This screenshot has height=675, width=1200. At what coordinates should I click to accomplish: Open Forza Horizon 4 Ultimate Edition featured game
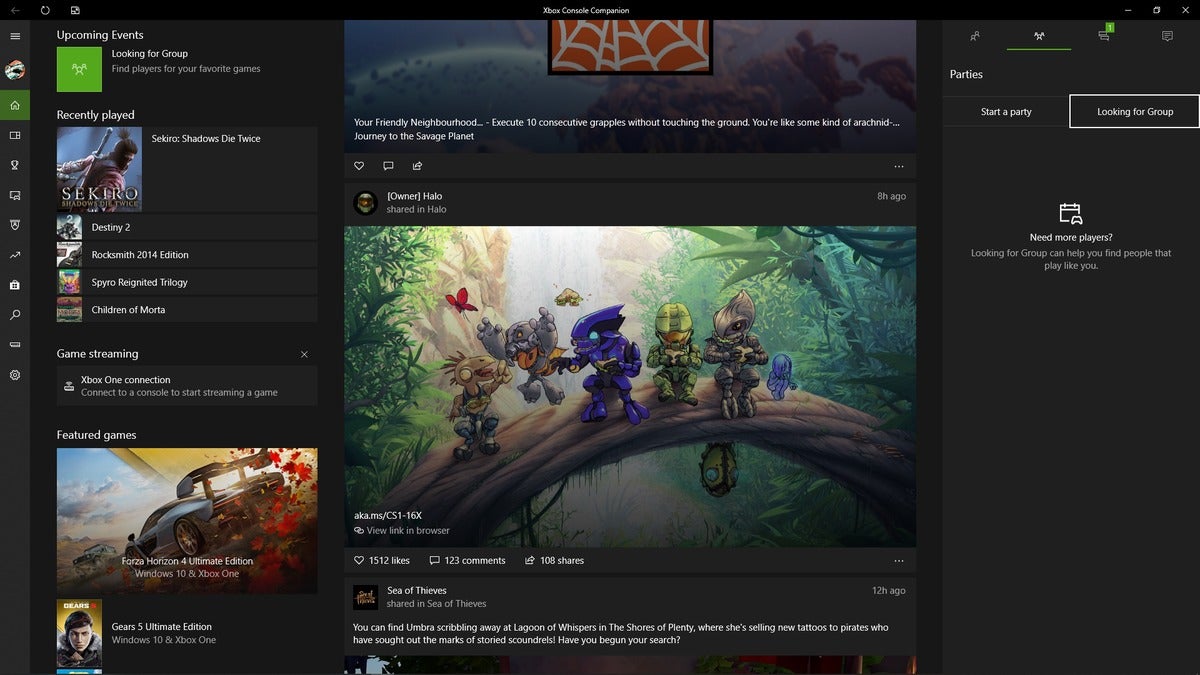(187, 521)
